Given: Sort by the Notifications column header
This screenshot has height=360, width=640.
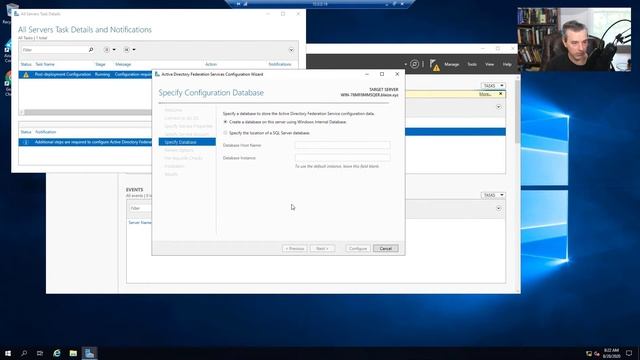Looking at the screenshot, I should click(x=280, y=64).
